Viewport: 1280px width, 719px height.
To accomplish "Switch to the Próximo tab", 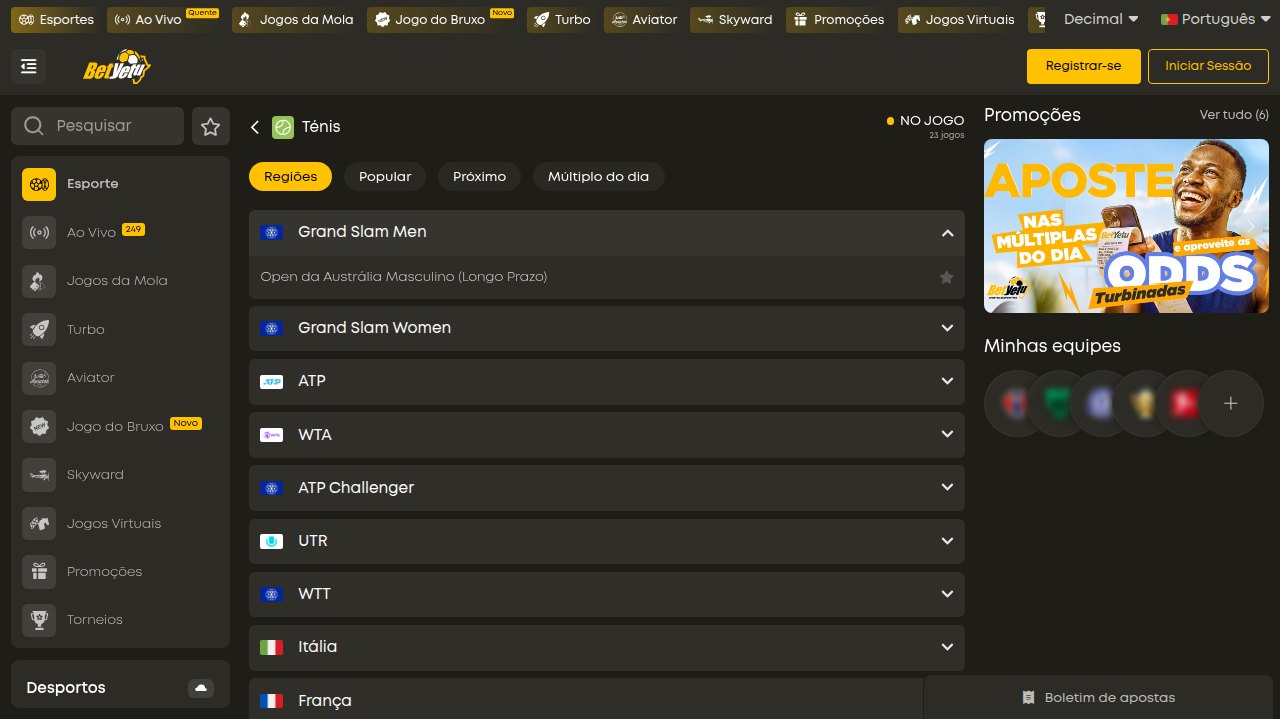I will [479, 177].
